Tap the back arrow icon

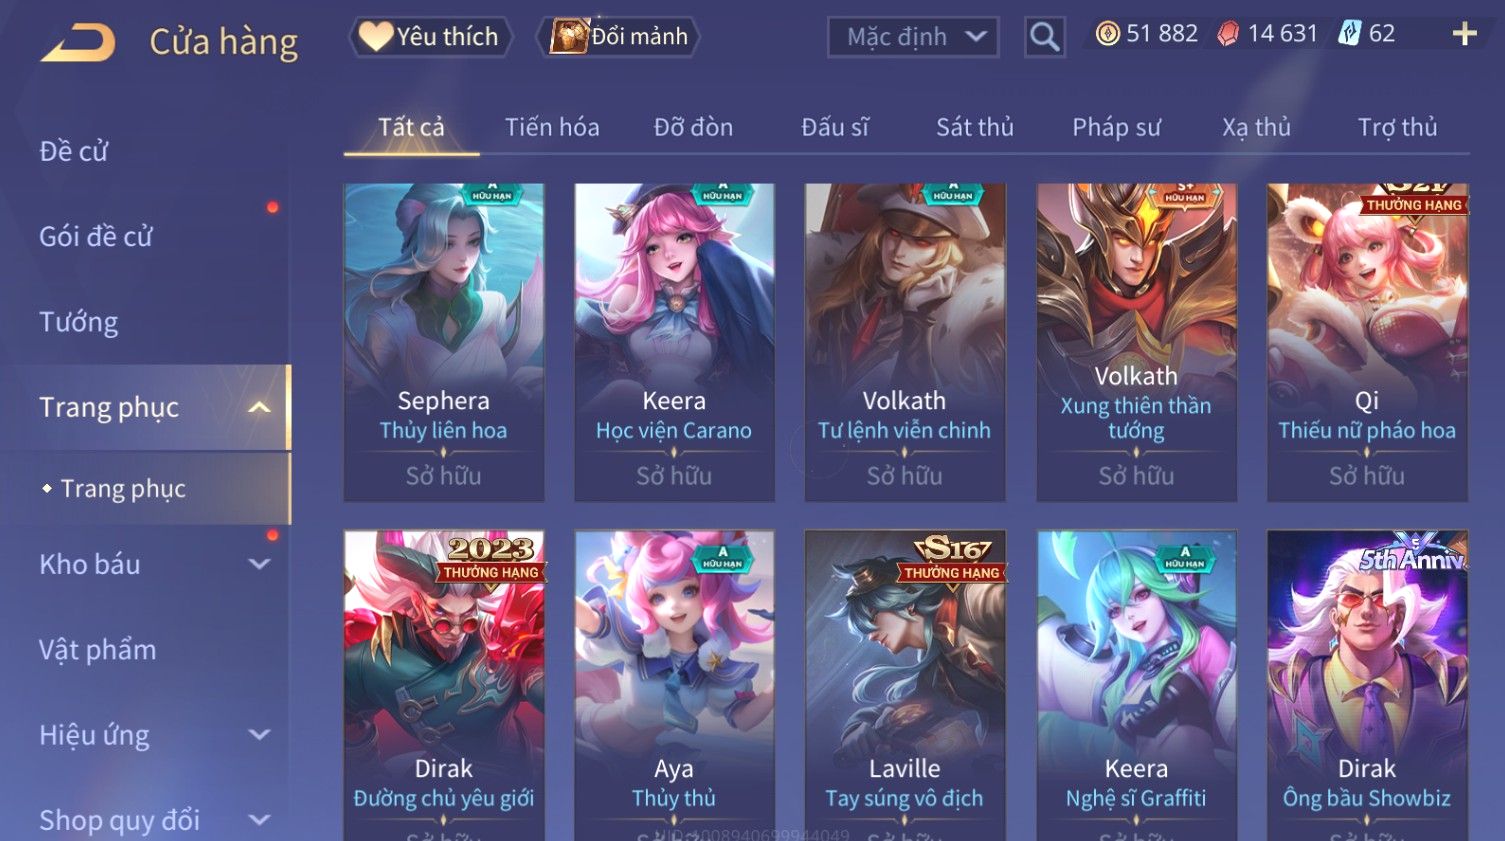tap(78, 42)
